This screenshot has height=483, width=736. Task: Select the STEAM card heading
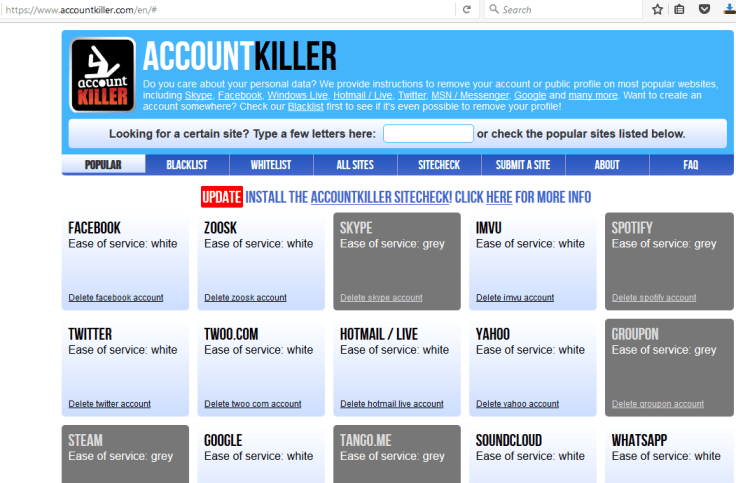point(85,440)
